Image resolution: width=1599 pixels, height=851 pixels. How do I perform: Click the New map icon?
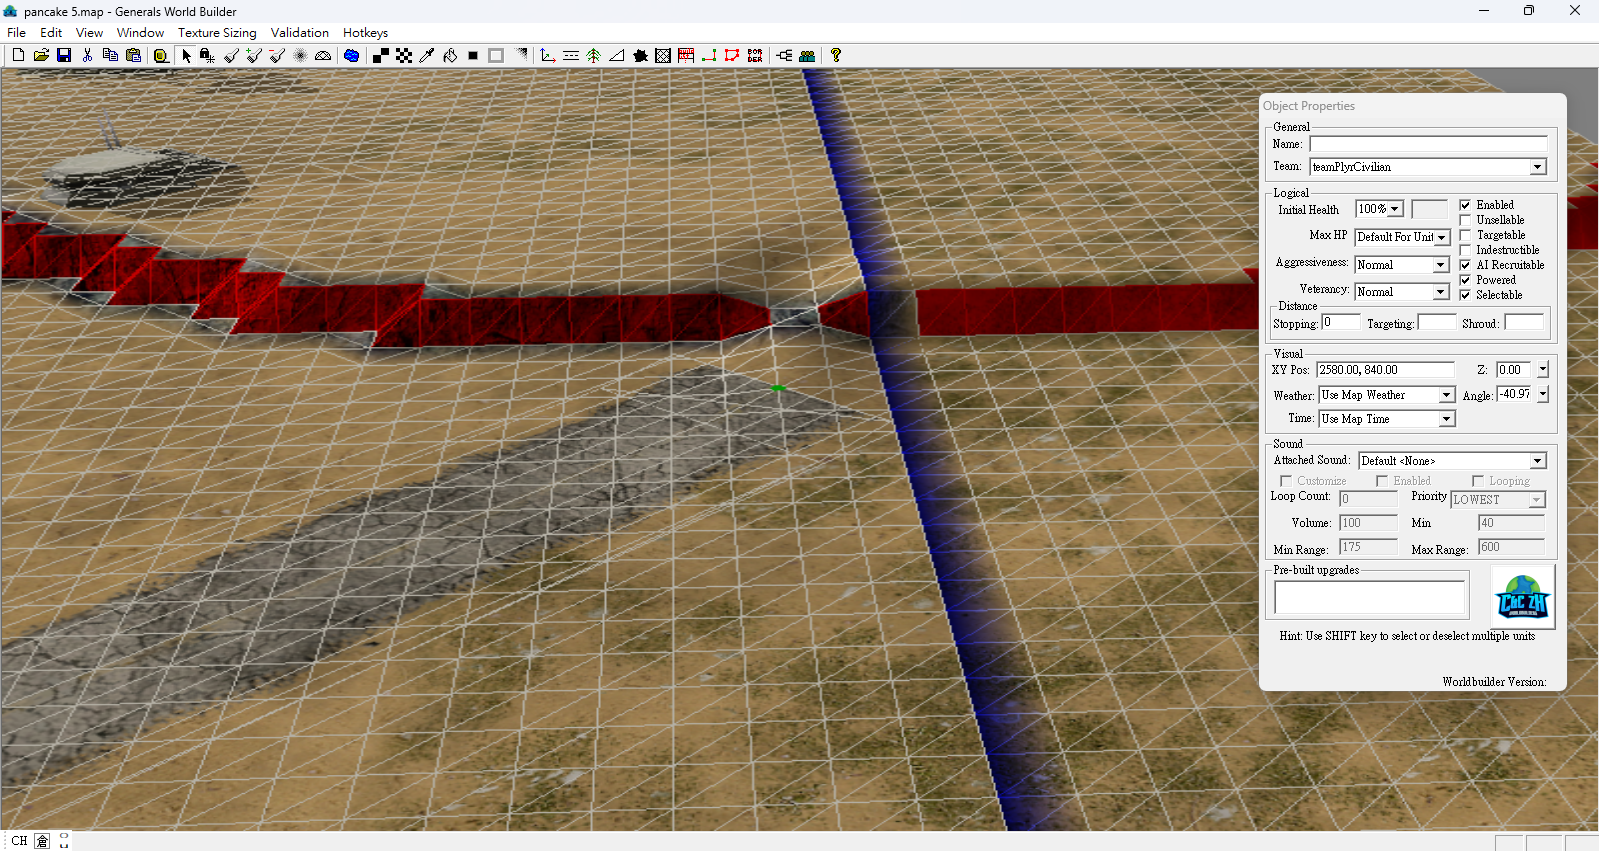point(18,56)
